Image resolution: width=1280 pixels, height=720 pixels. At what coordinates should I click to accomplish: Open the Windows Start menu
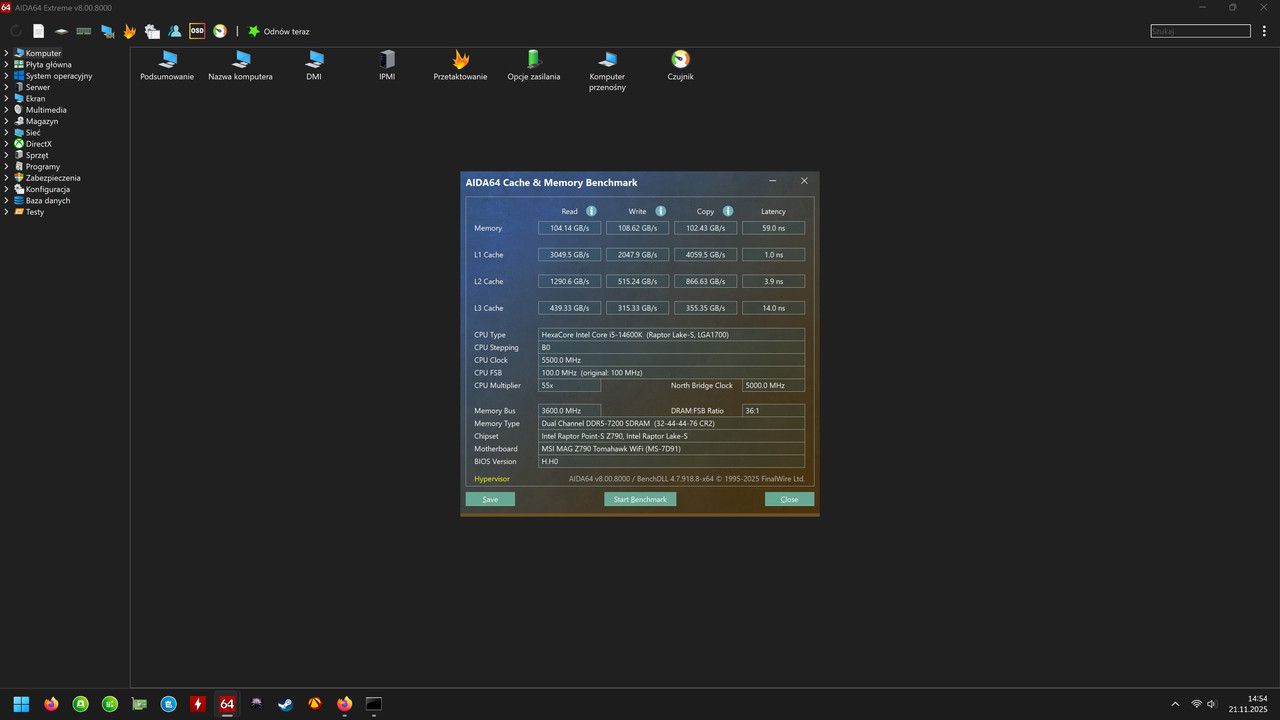[x=21, y=704]
